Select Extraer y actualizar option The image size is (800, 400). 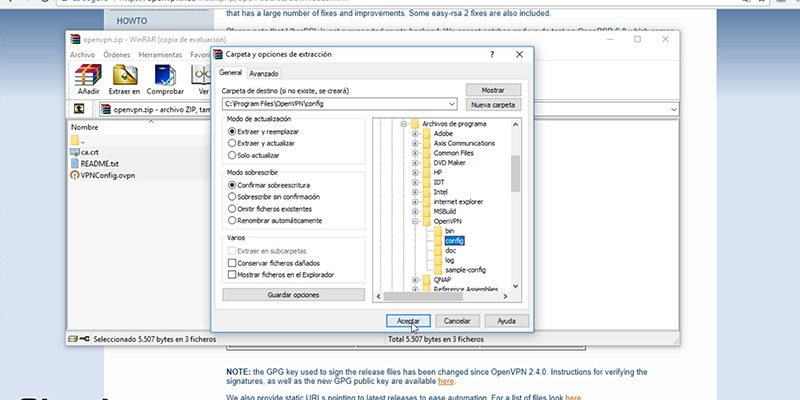pyautogui.click(x=232, y=143)
